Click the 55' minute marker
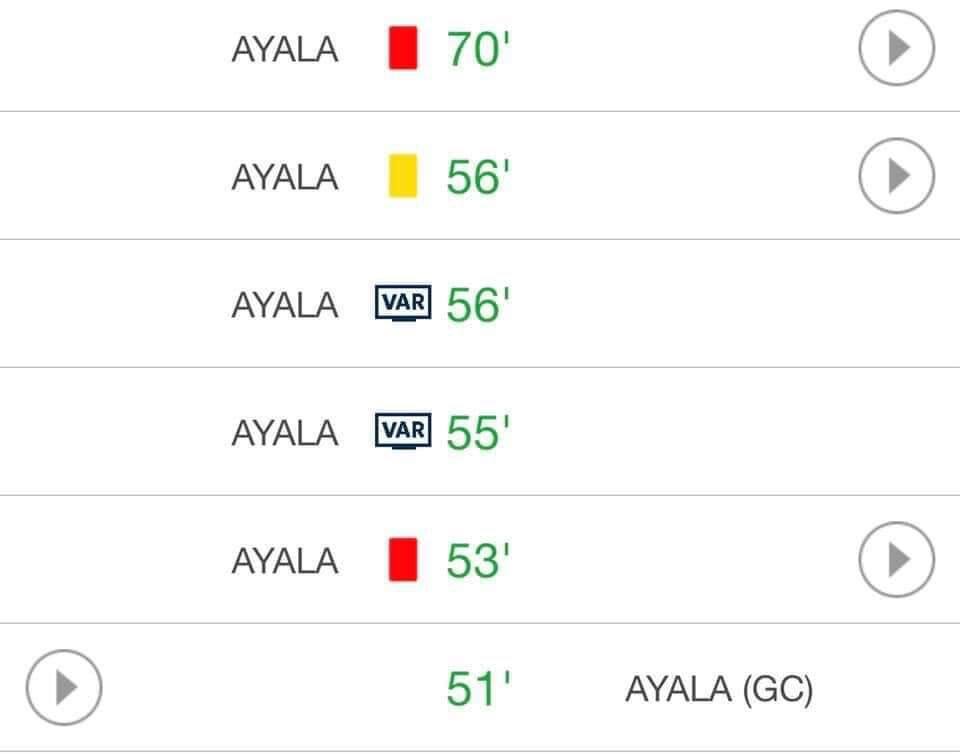This screenshot has width=960, height=754. tap(478, 433)
